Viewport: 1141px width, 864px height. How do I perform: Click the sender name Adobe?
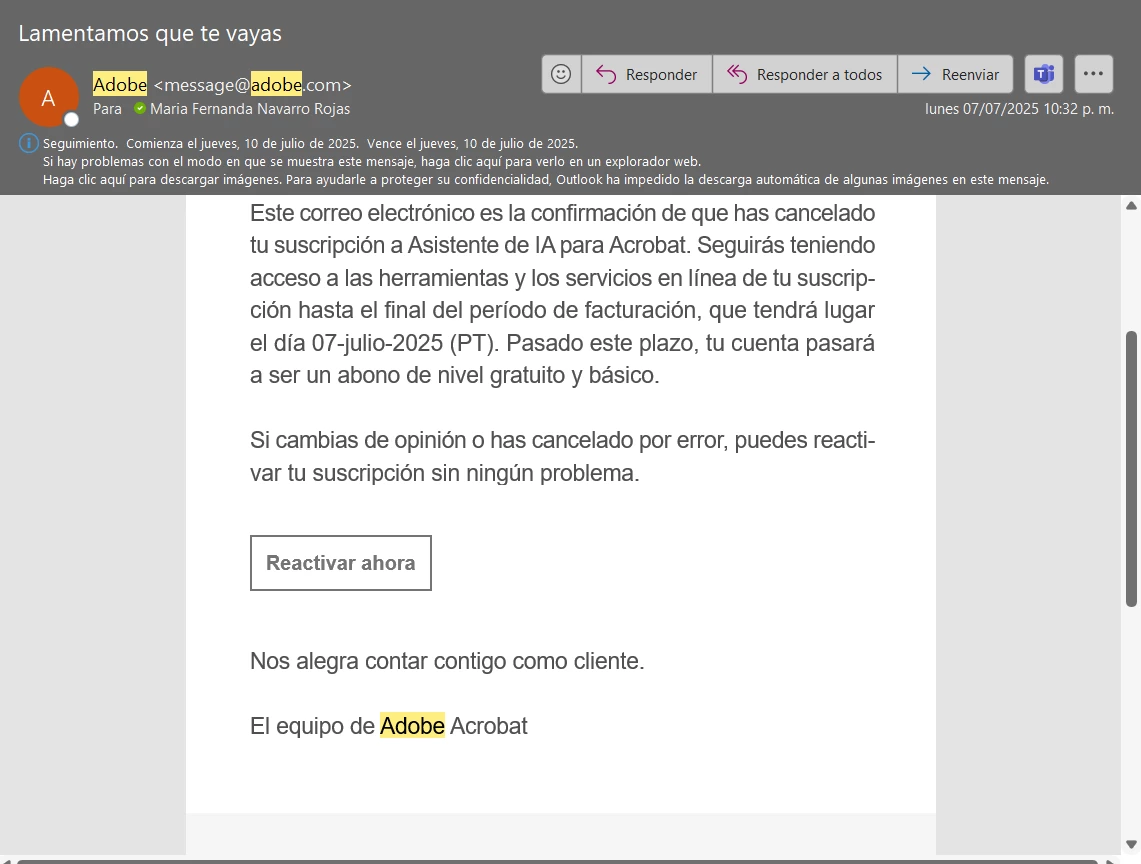(x=120, y=84)
